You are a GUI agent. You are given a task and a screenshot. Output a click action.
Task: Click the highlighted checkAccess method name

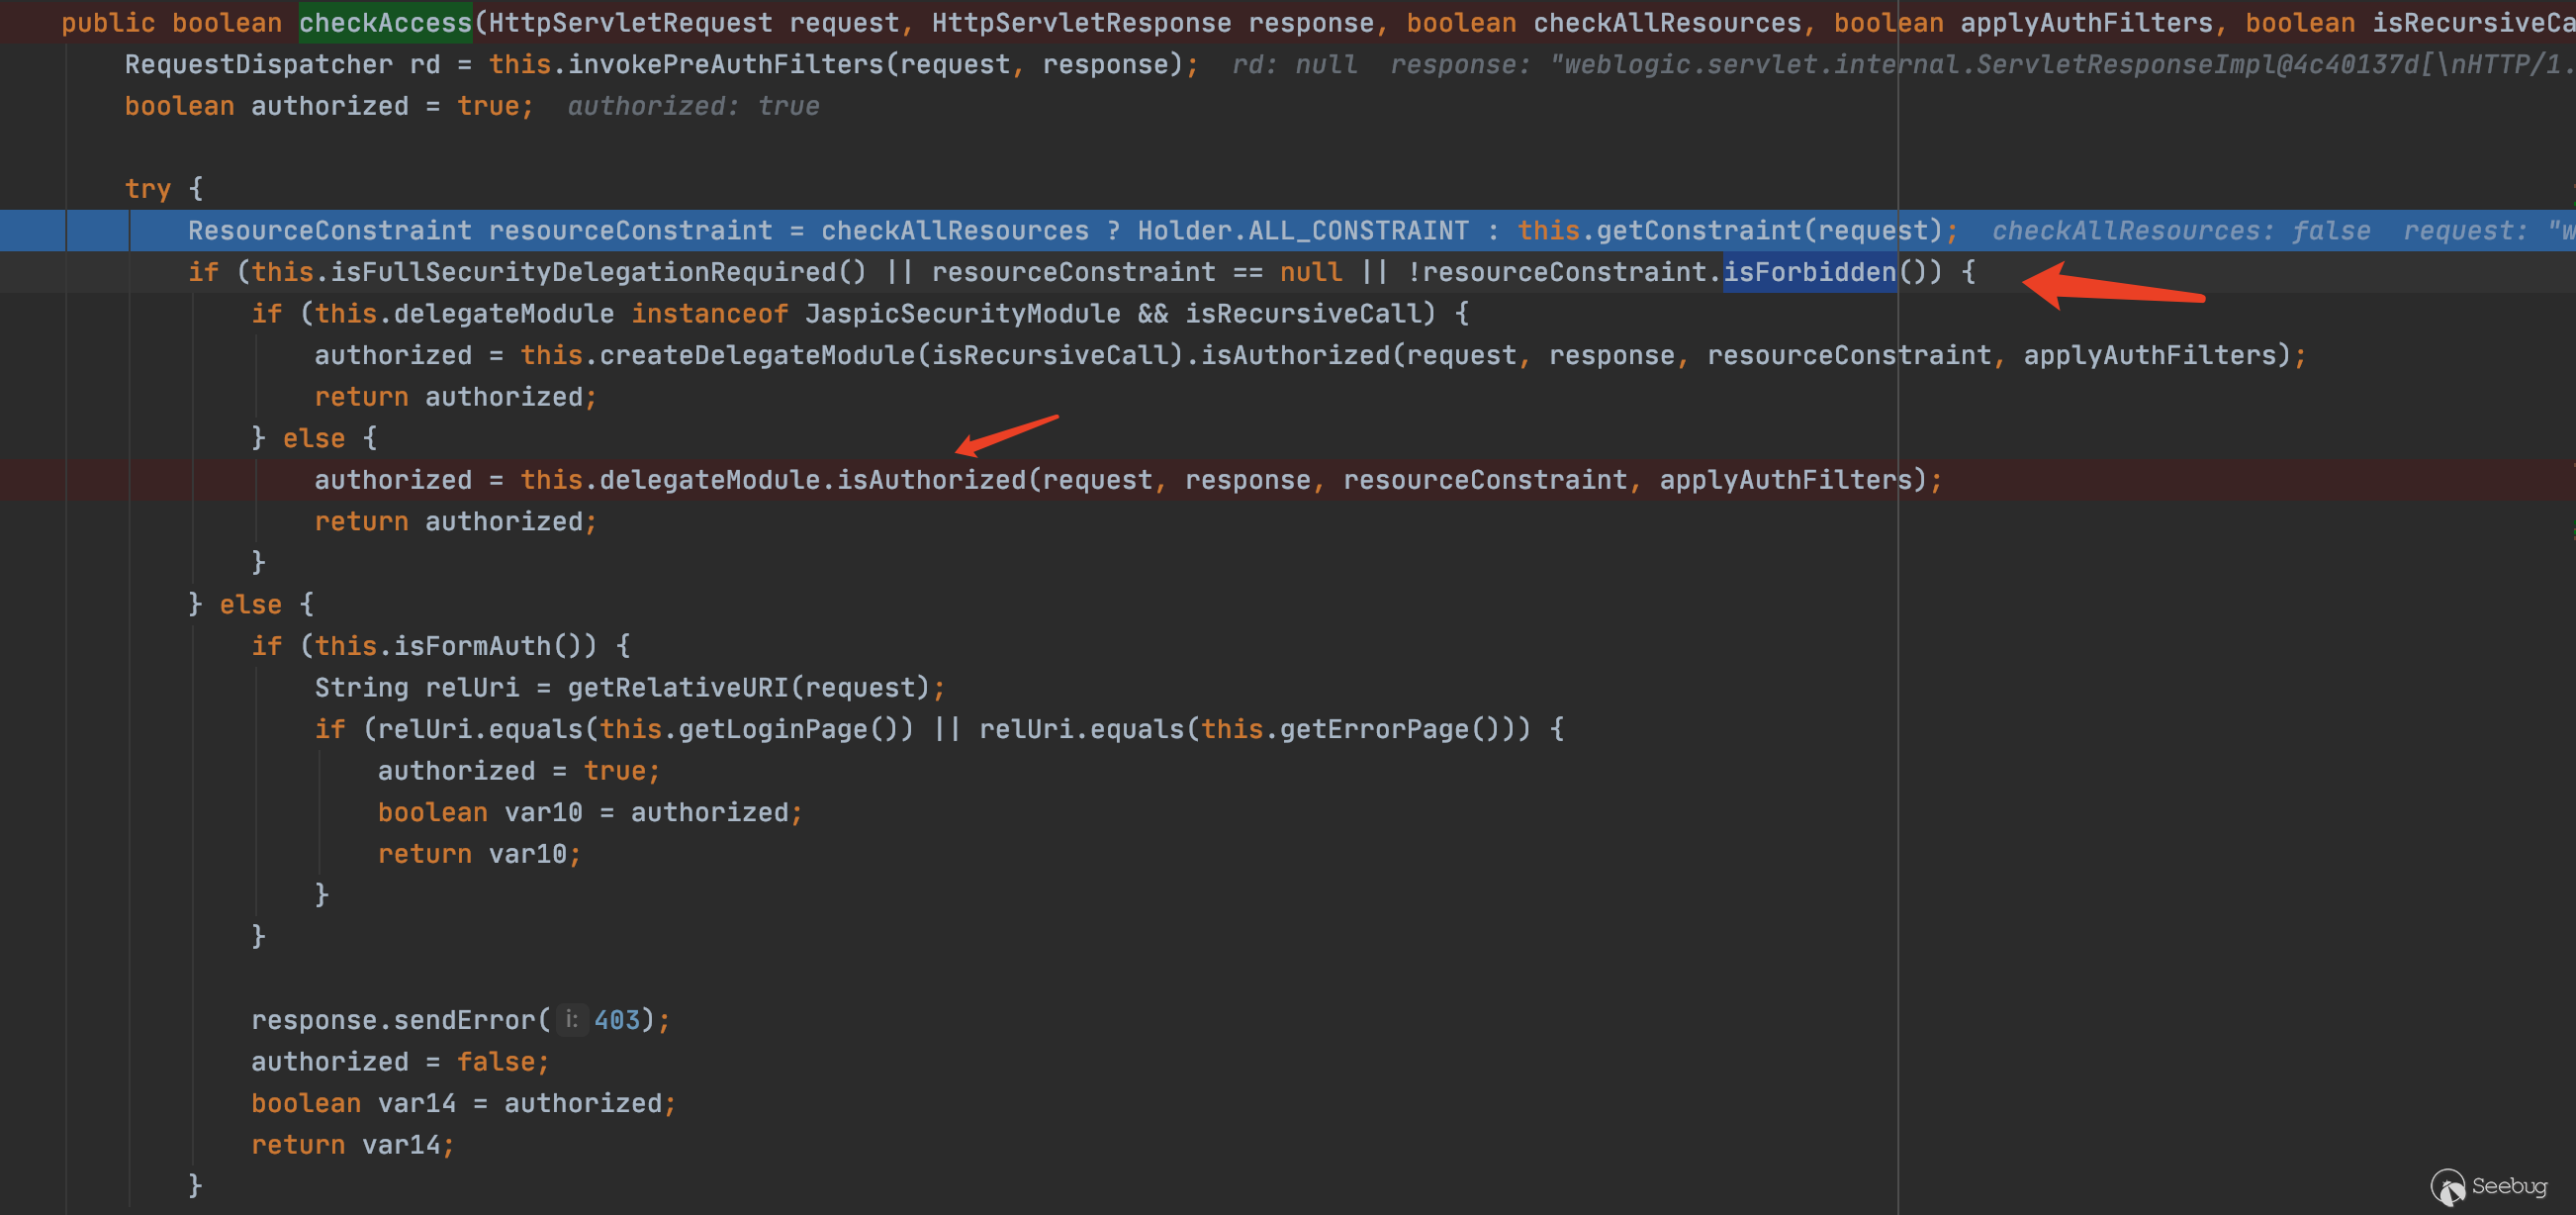pyautogui.click(x=385, y=23)
